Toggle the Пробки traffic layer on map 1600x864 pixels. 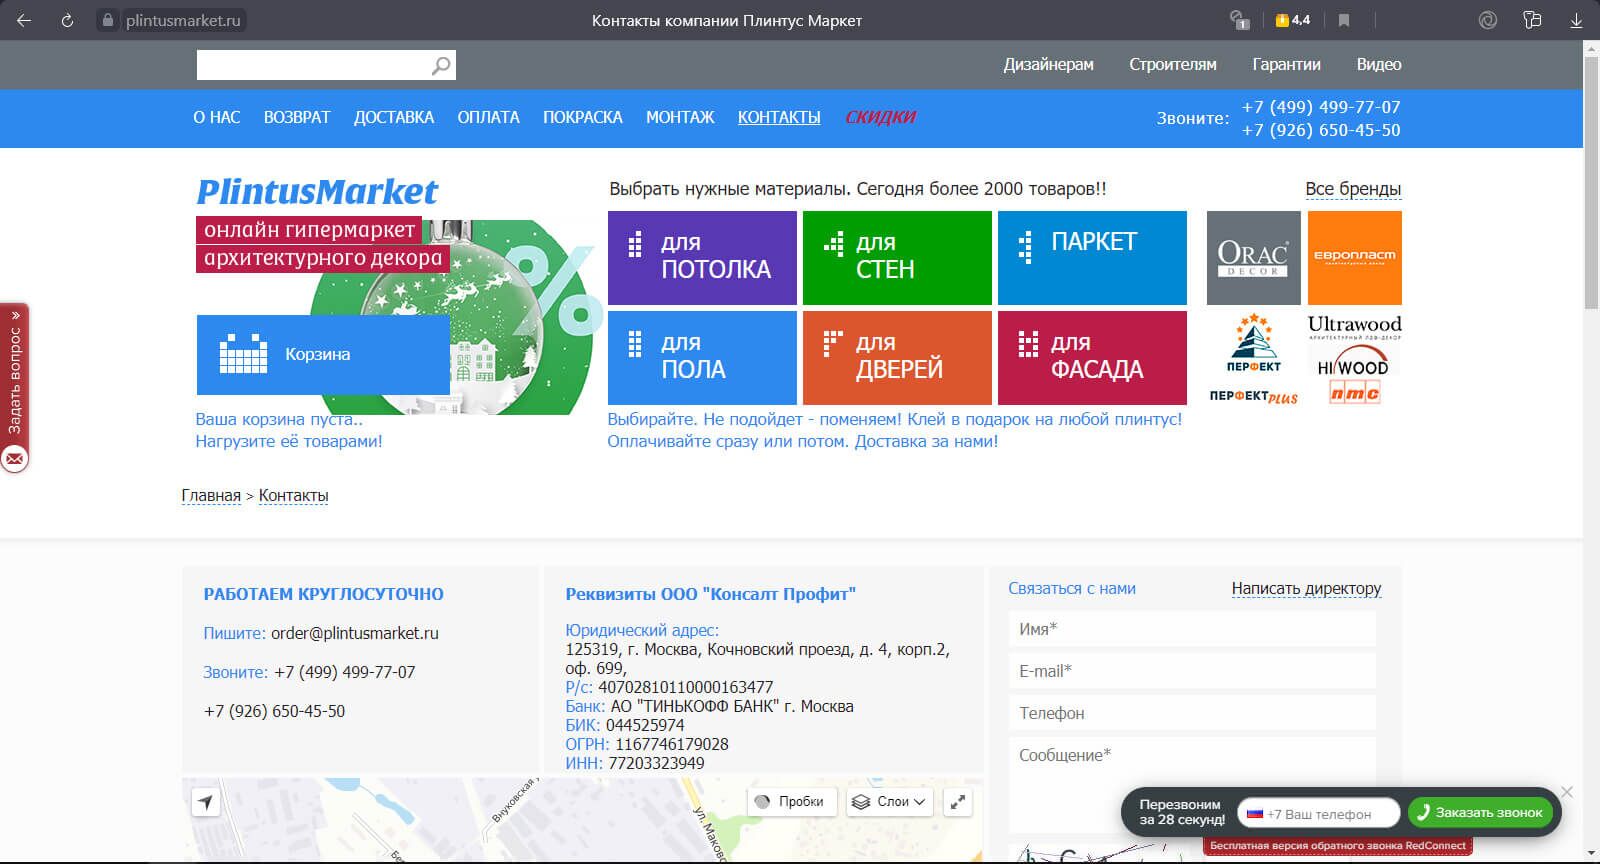pyautogui.click(x=791, y=802)
